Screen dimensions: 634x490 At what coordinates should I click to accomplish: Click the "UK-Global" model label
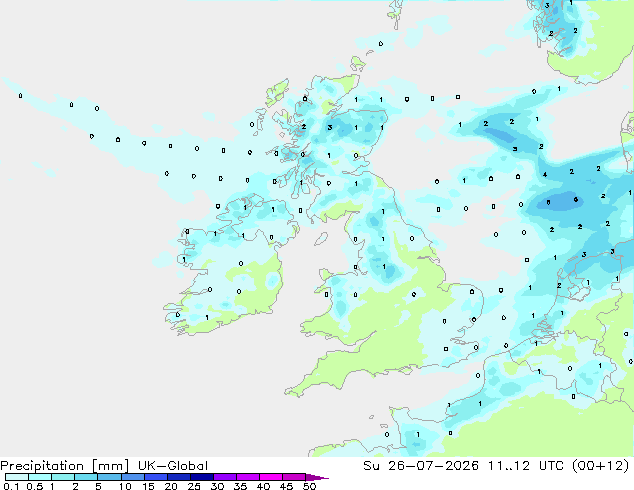[x=173, y=466]
